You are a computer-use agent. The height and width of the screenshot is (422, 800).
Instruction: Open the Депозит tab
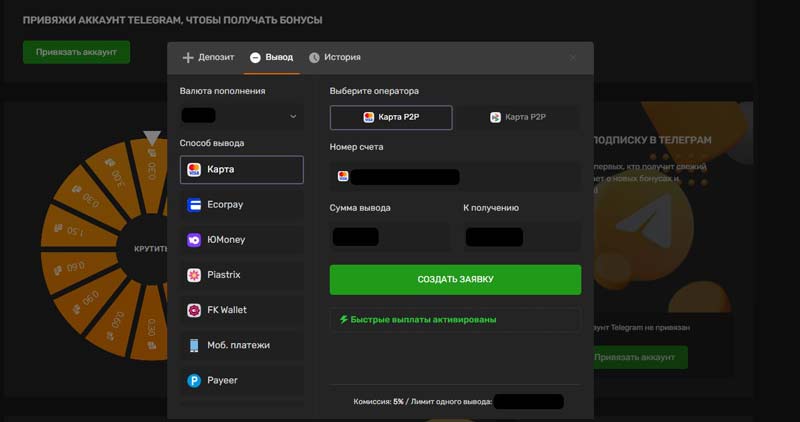[x=208, y=58]
